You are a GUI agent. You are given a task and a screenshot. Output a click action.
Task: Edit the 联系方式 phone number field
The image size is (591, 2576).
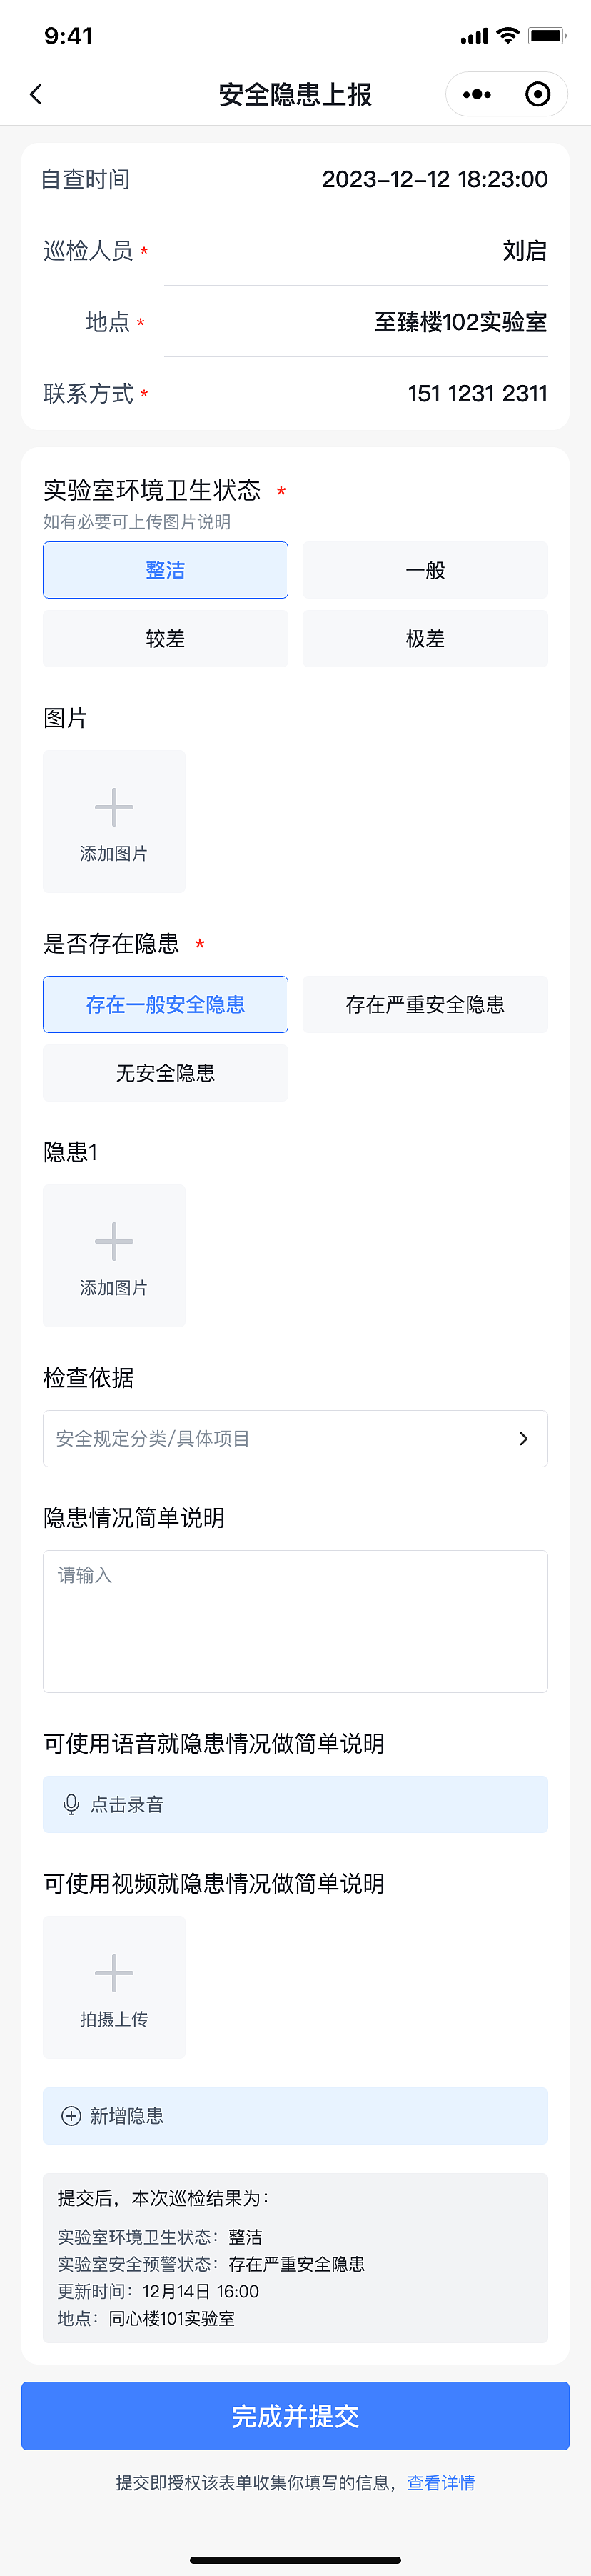click(477, 393)
